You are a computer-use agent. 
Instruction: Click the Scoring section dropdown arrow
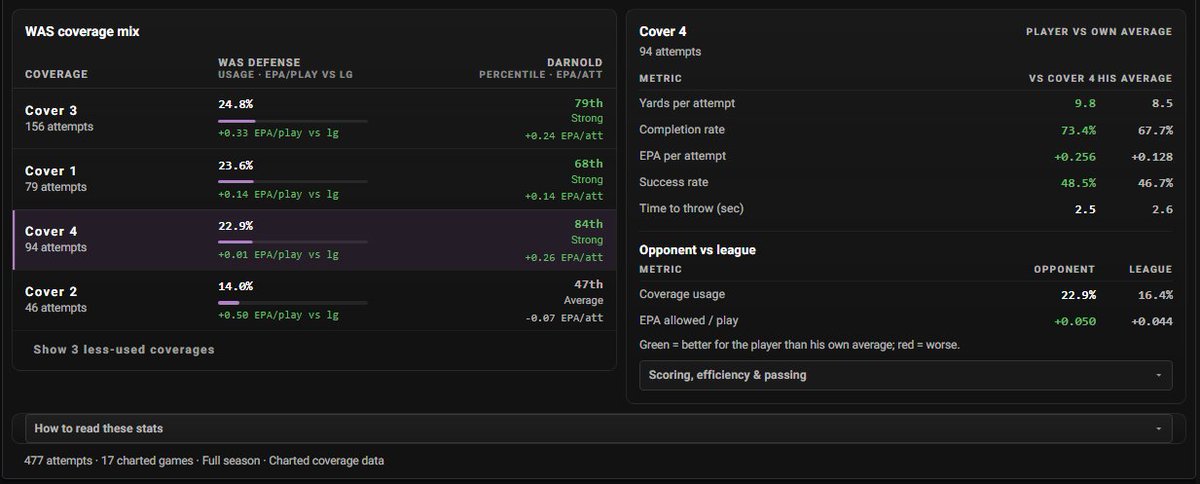(1159, 376)
